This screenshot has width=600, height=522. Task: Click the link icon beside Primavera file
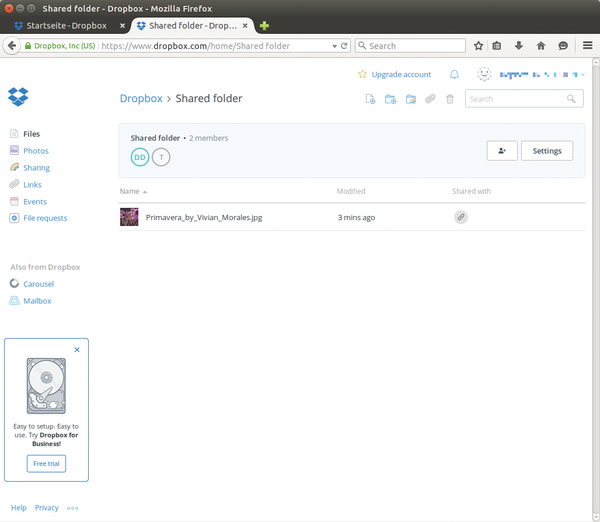[461, 217]
